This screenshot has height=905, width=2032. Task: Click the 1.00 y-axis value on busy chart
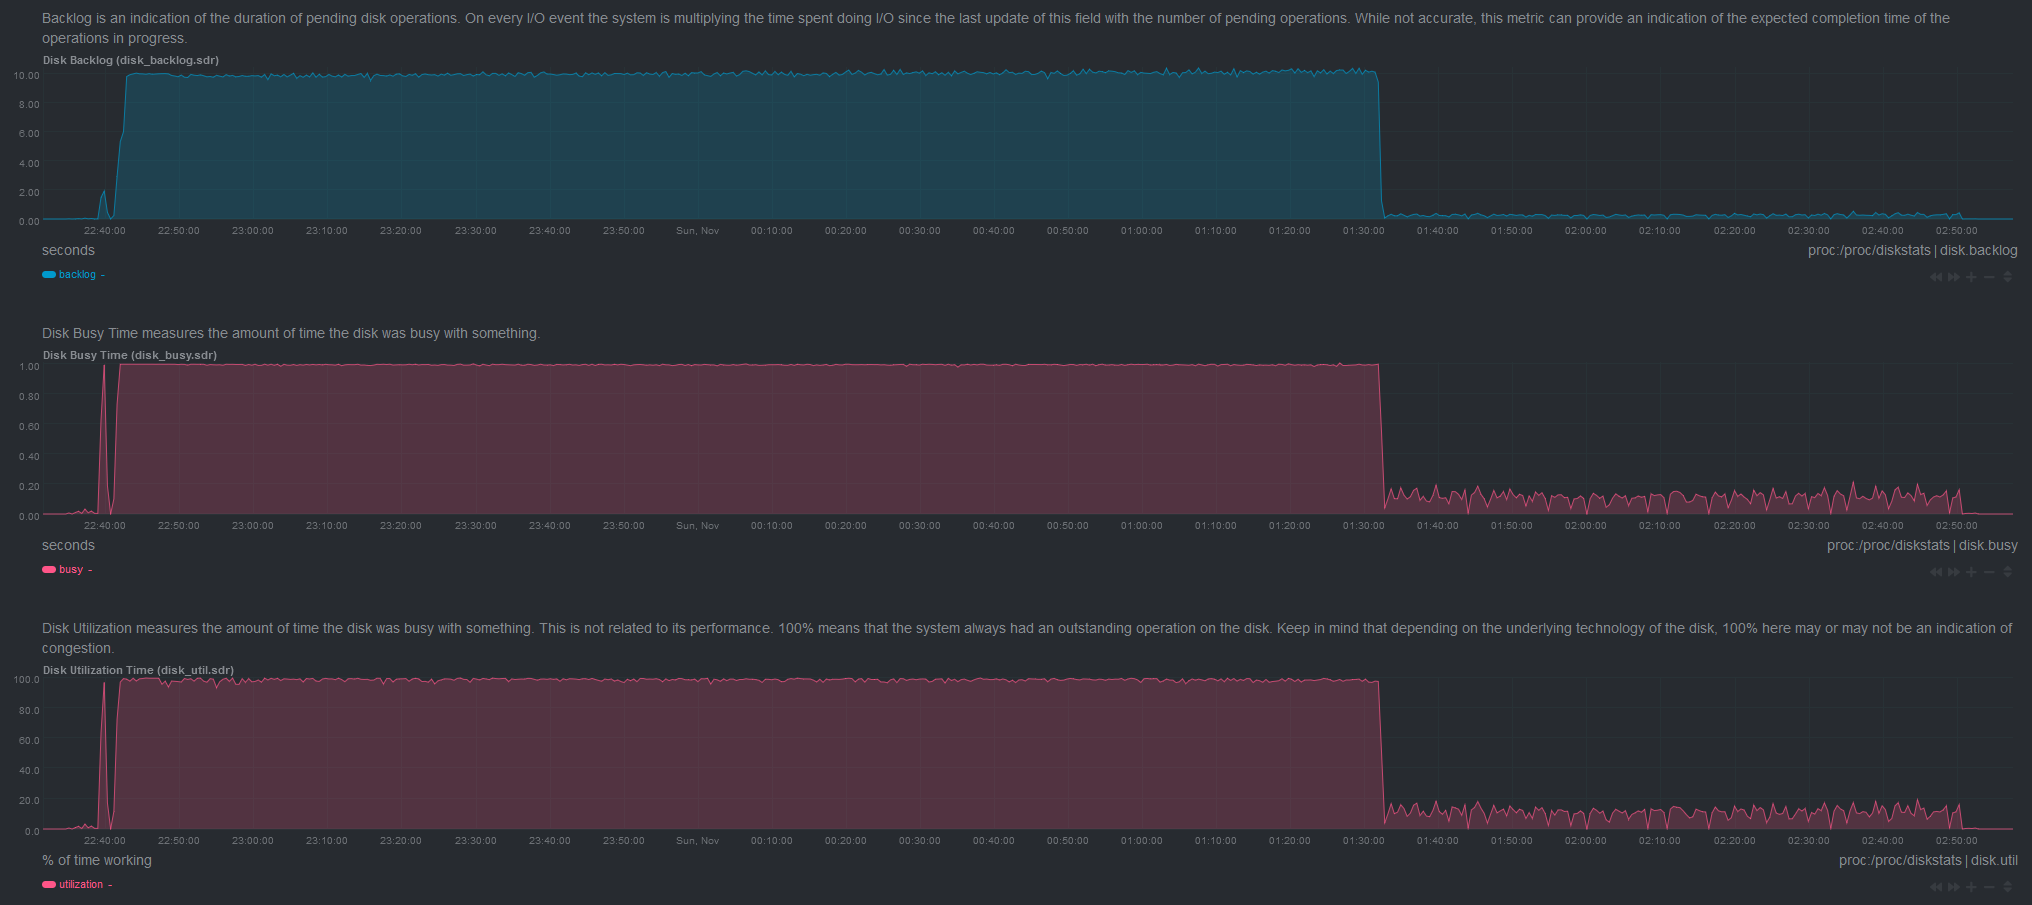(x=29, y=367)
